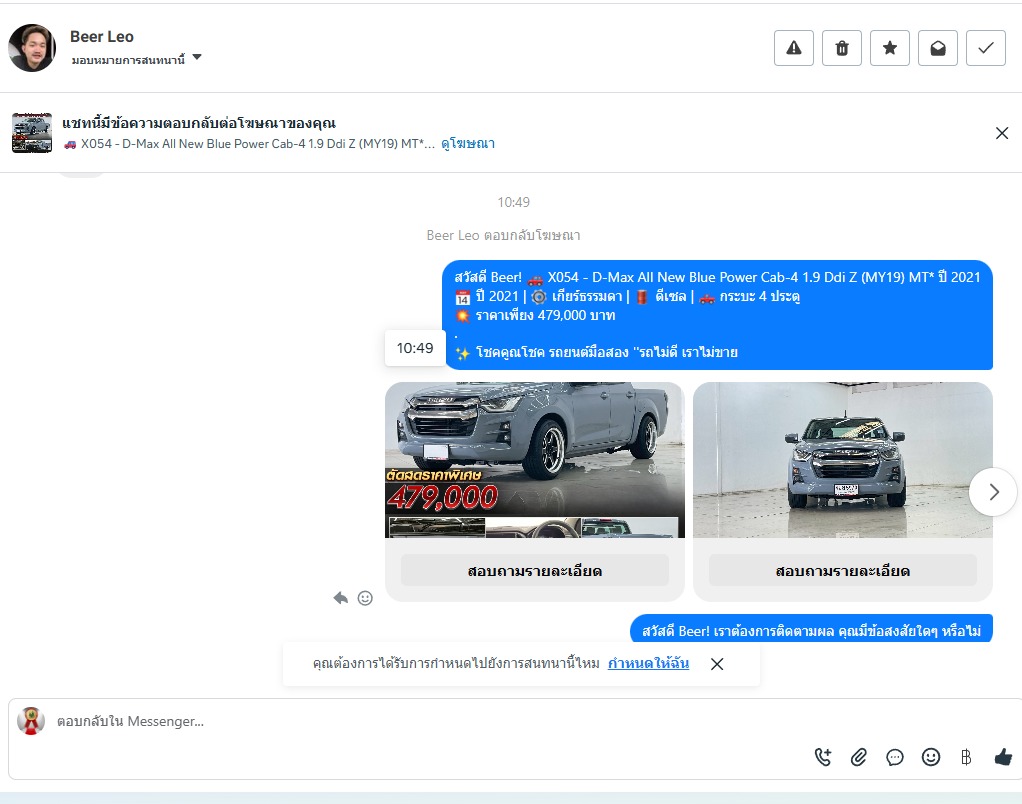Click the Beer Leo contact name
This screenshot has height=804, width=1022.
102,36
